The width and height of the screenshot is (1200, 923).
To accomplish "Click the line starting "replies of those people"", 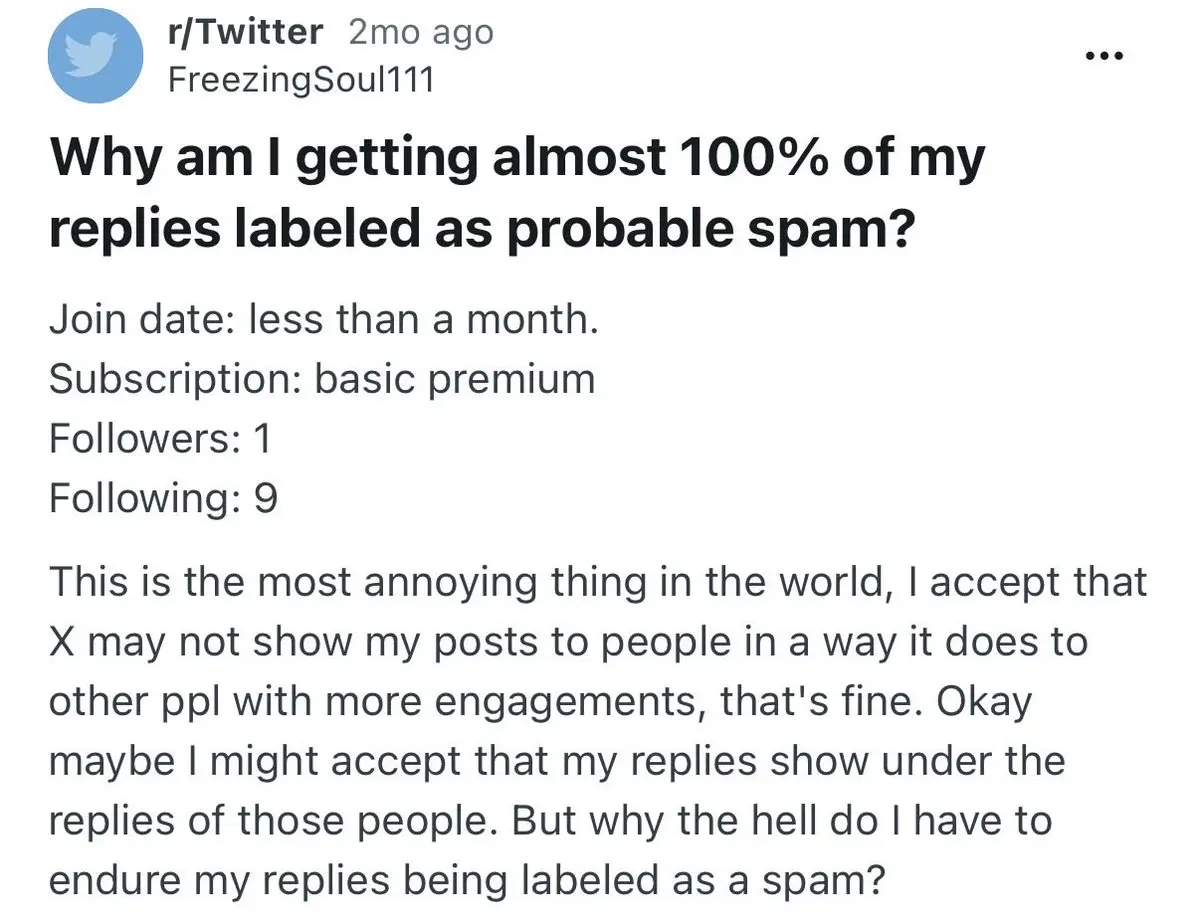I will pyautogui.click(x=550, y=820).
